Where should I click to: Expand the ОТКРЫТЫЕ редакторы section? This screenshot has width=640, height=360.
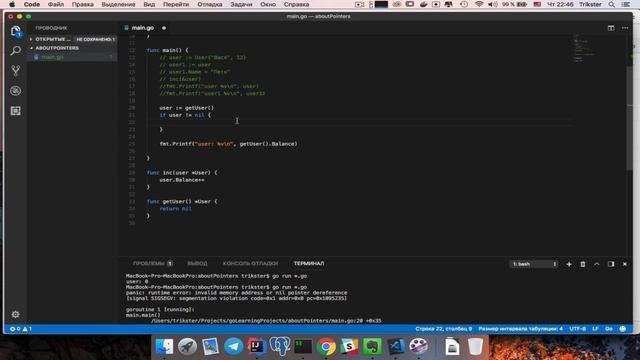point(72,39)
